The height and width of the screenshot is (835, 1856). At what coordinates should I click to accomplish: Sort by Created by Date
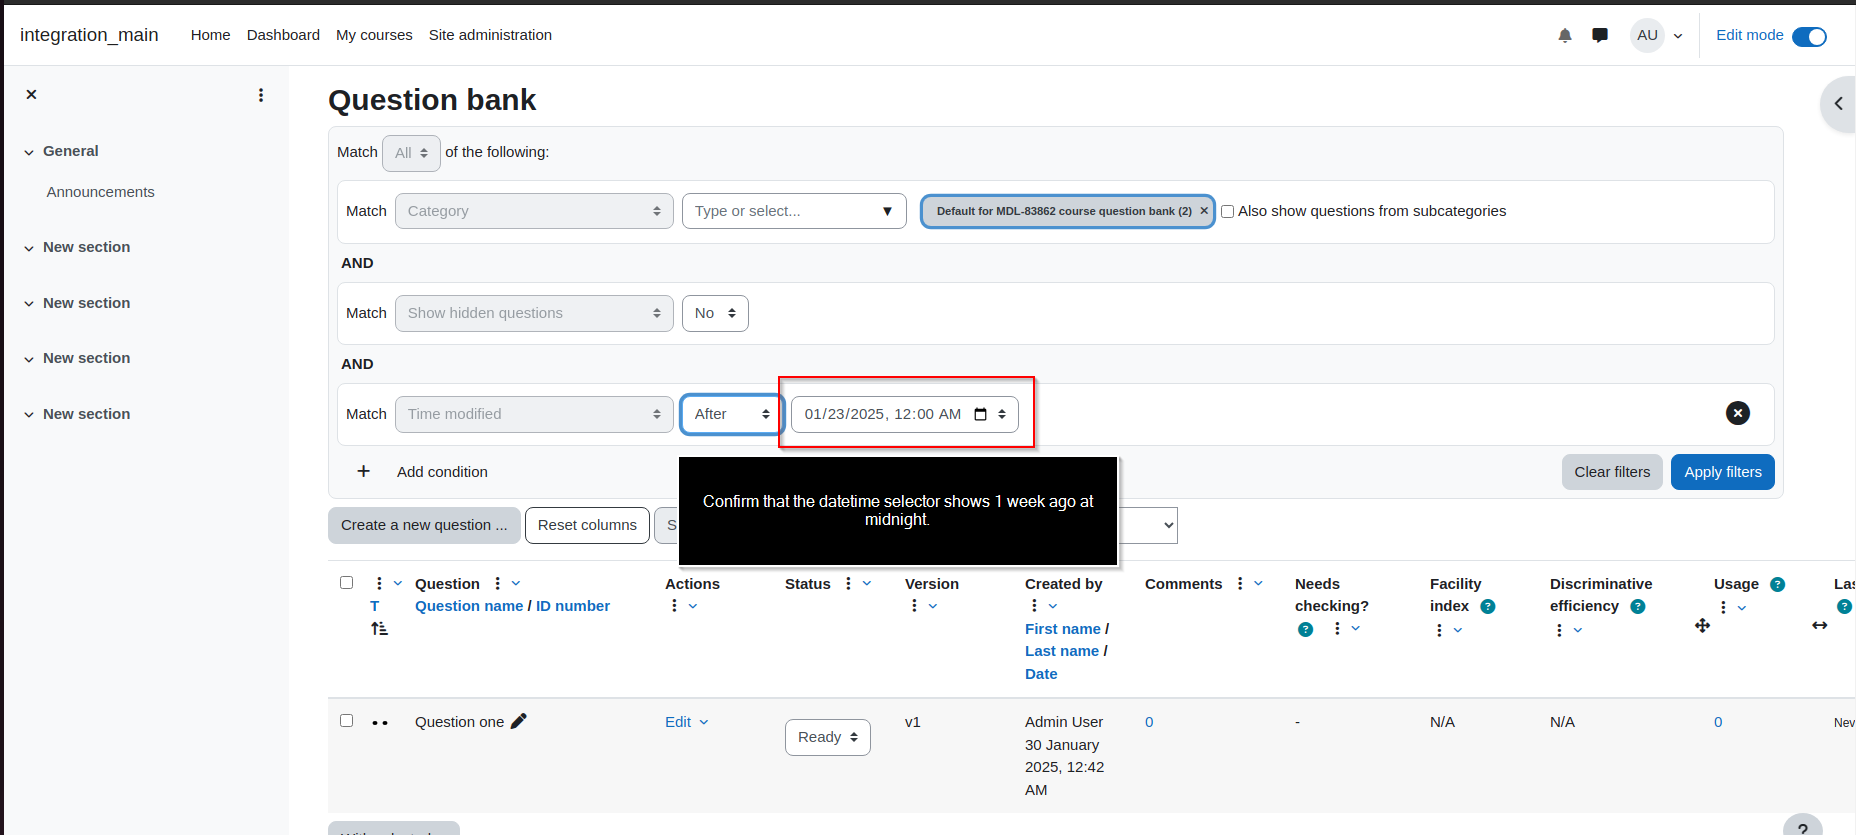click(x=1041, y=674)
